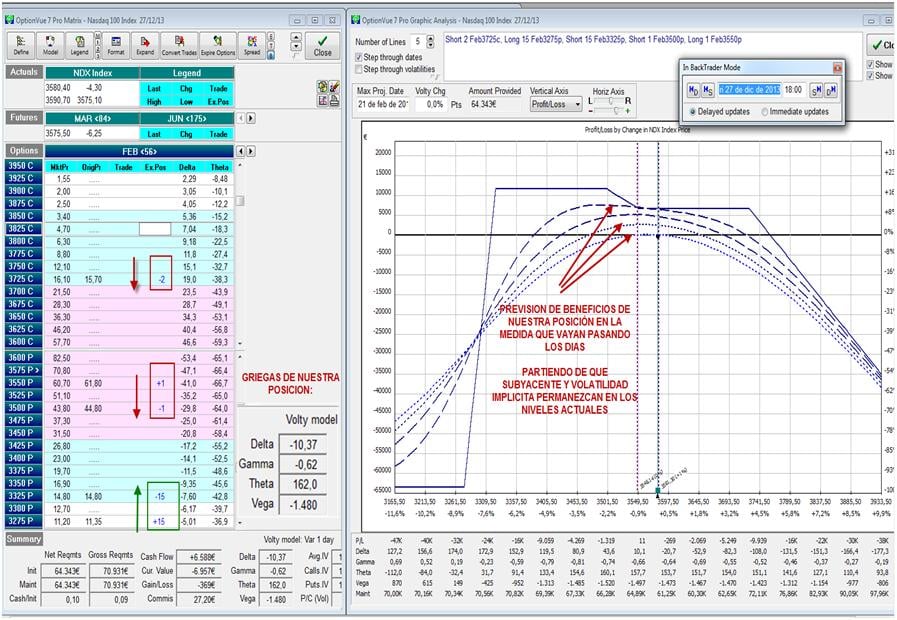
Task: Enable Step through volatilities checkbox
Action: [359, 69]
